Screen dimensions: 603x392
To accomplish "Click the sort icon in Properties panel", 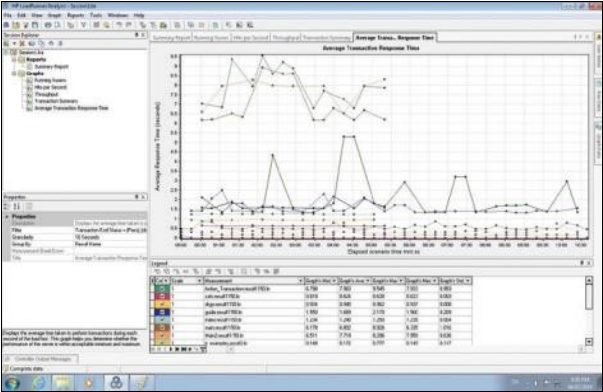I will coord(17,207).
